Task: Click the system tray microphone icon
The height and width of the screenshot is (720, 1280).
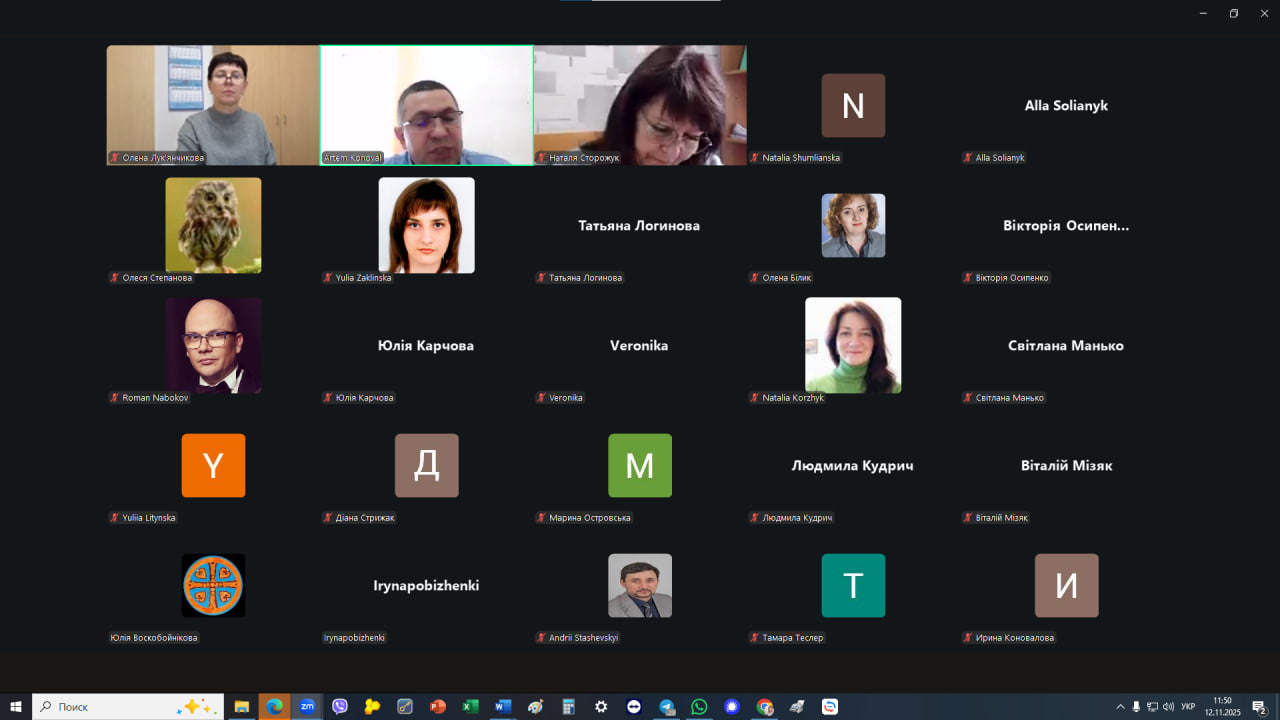Action: [1136, 706]
